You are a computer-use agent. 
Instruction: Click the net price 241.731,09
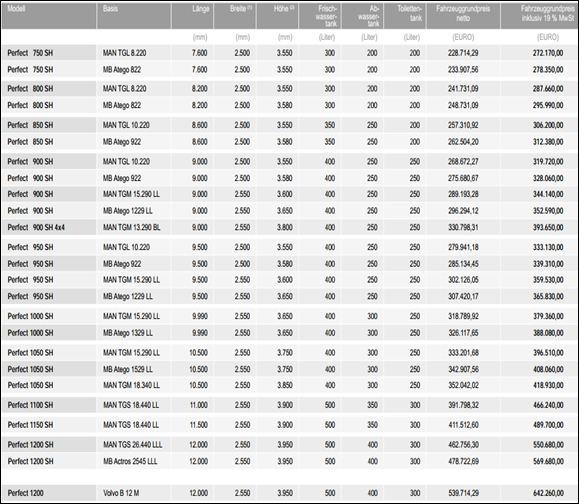click(463, 89)
